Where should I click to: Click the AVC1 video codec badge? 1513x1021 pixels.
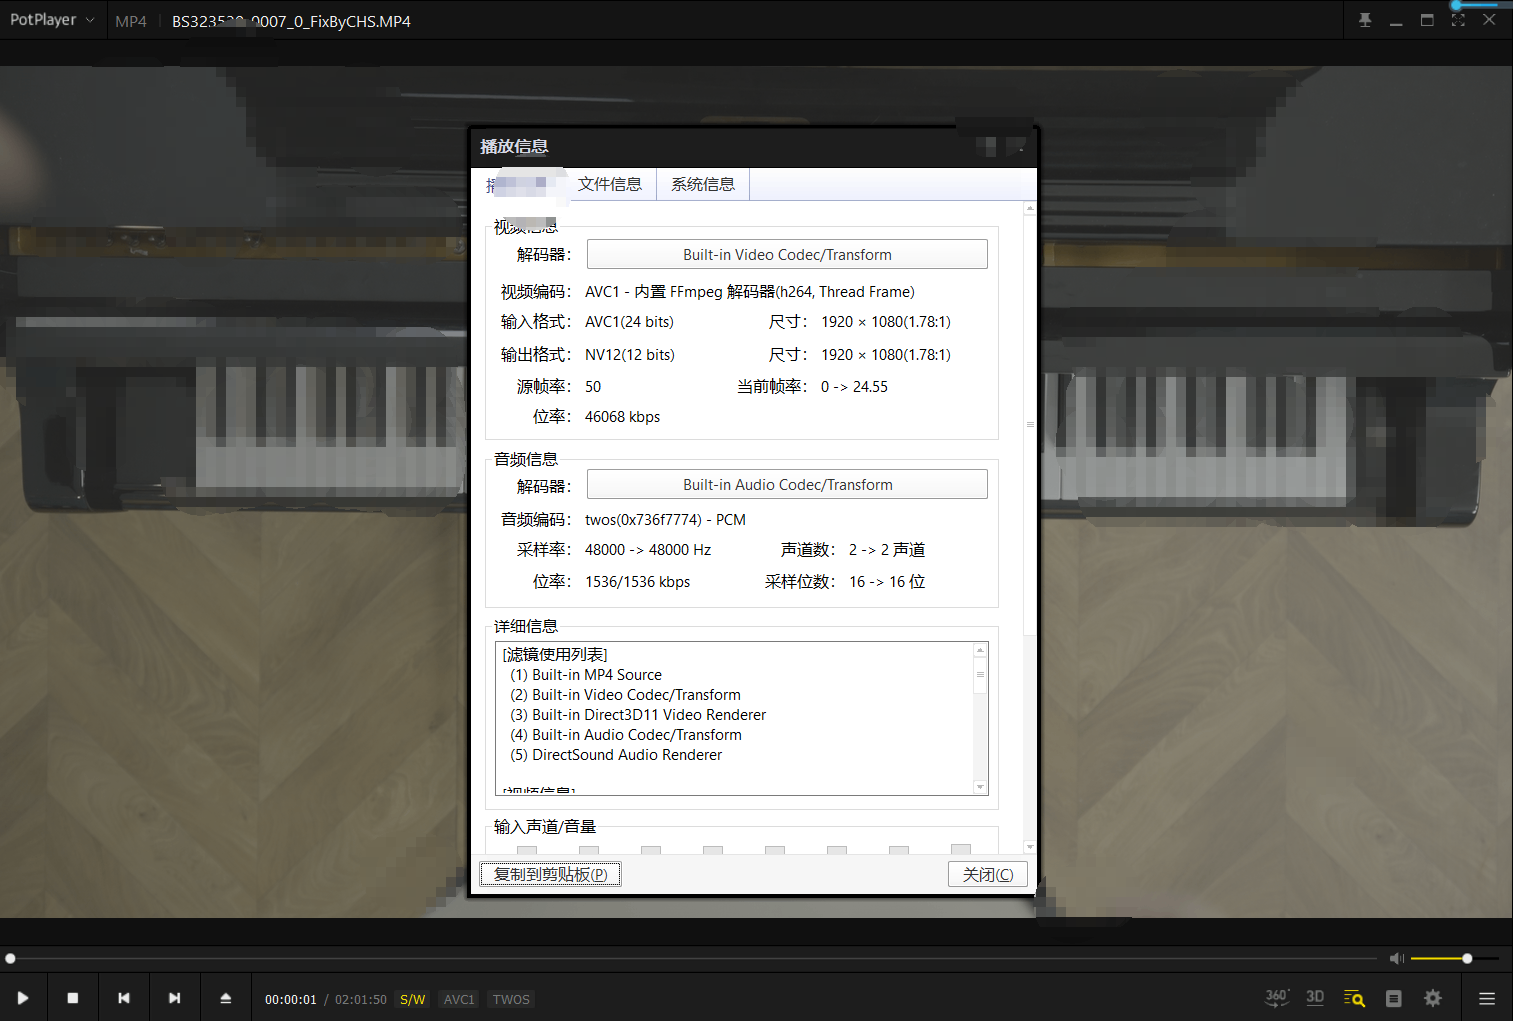tap(459, 999)
